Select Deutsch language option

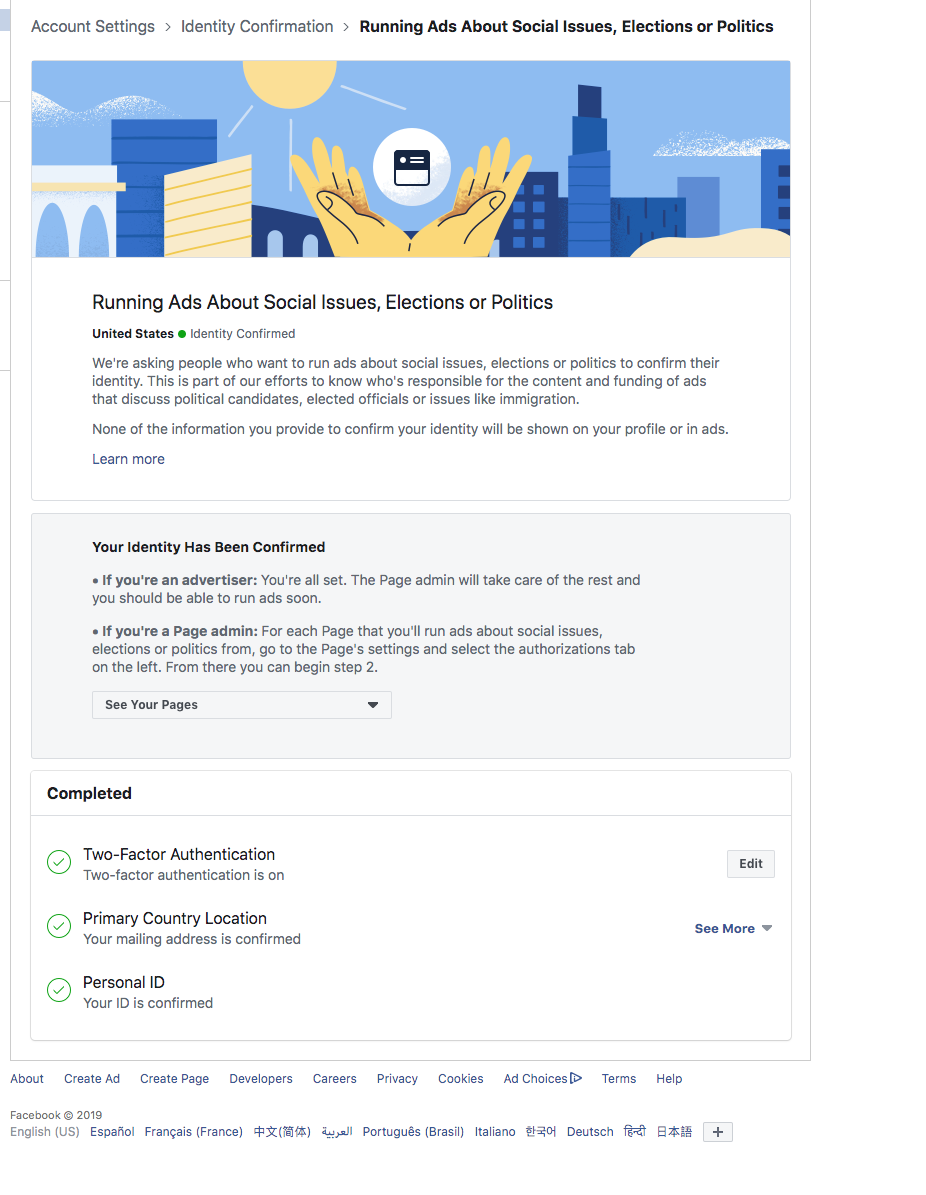[x=590, y=1132]
